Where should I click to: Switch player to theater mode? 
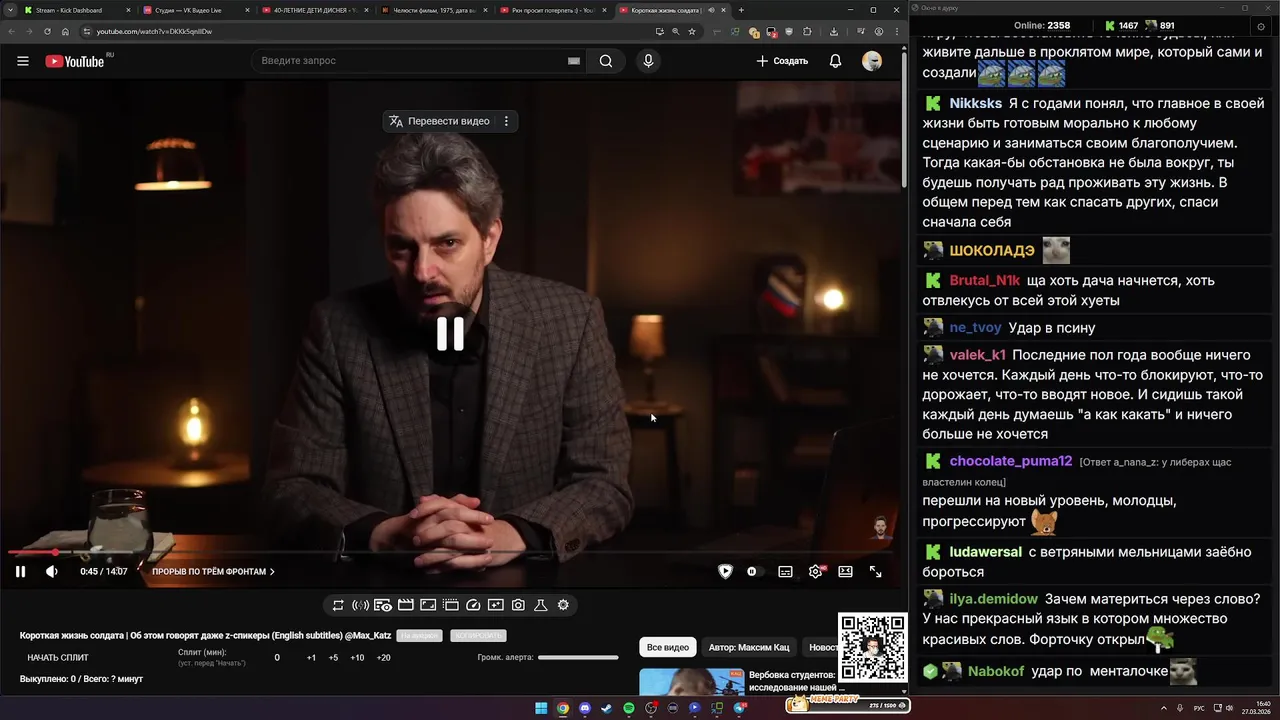click(x=845, y=572)
